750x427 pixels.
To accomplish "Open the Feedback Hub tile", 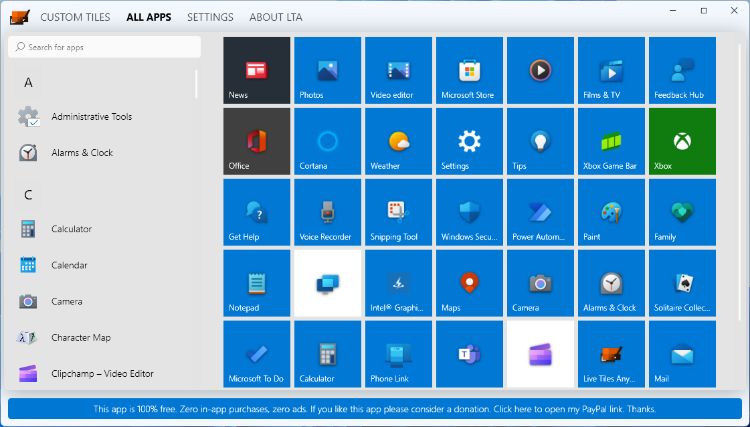I will point(682,70).
